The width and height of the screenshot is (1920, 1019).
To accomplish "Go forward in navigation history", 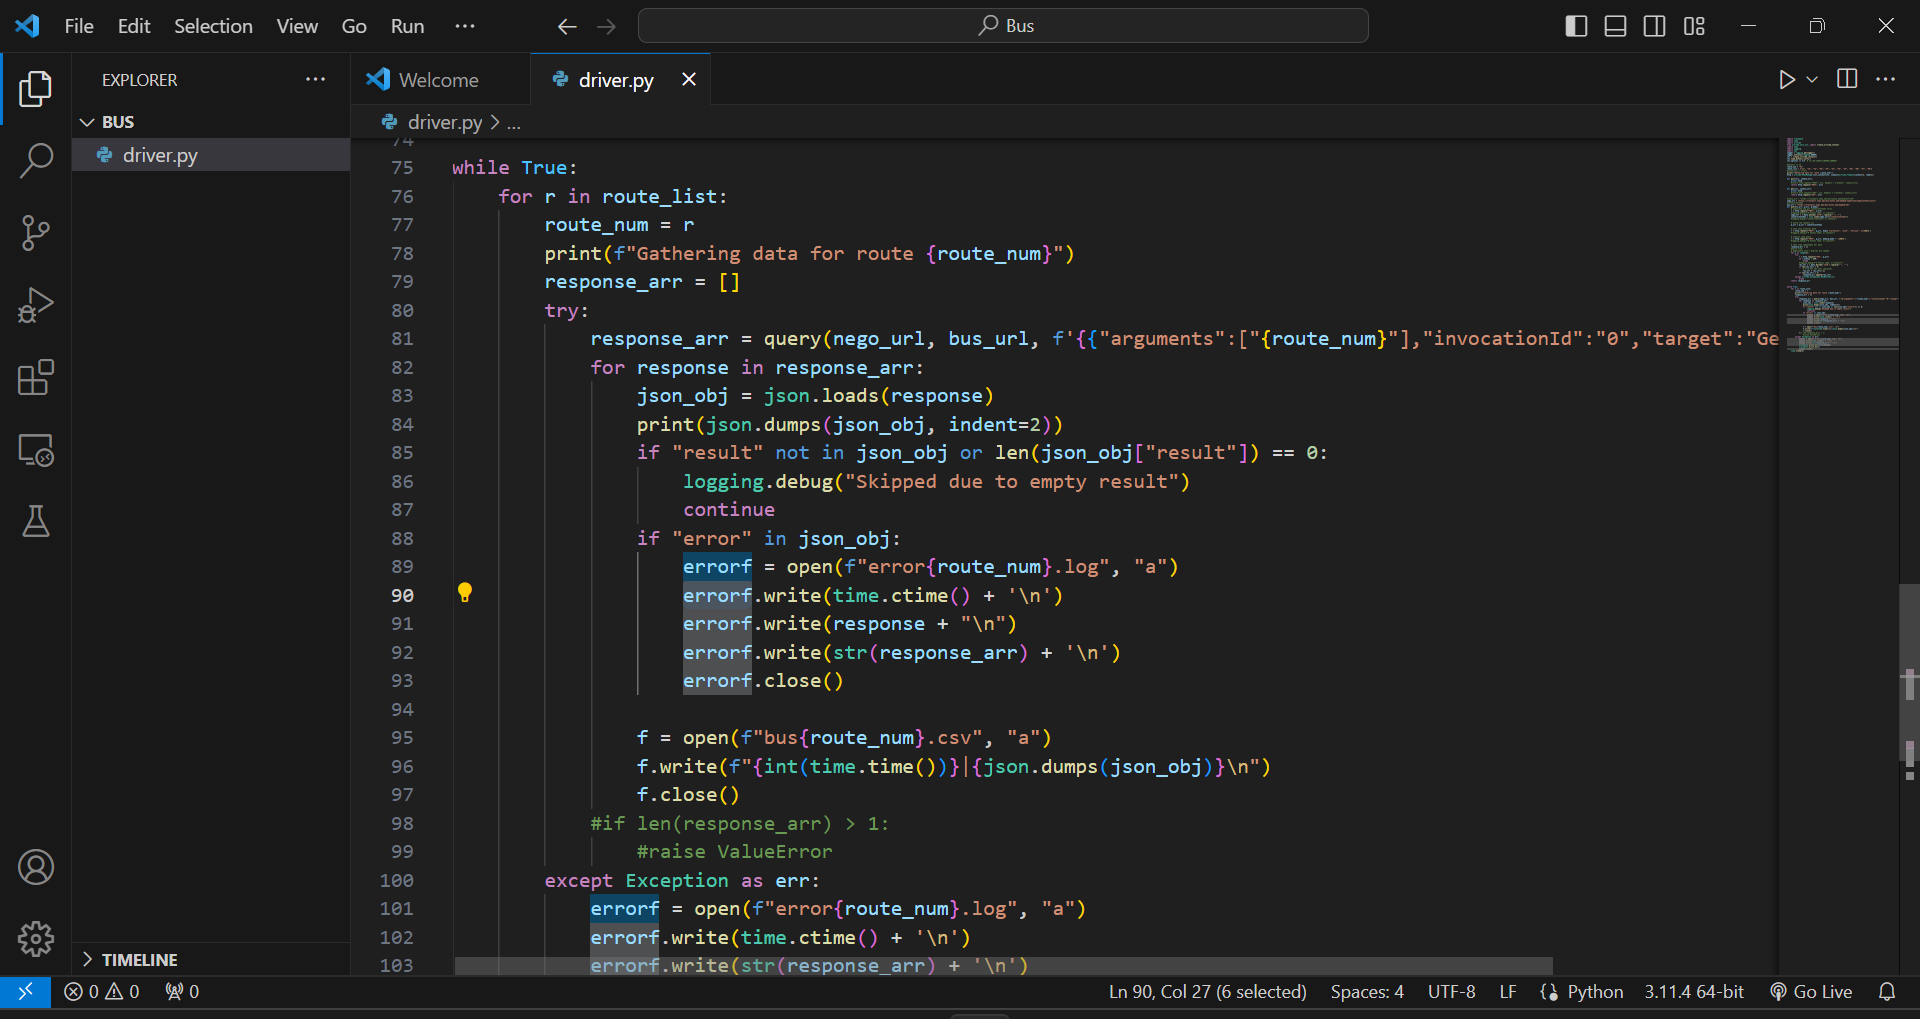I will (x=607, y=26).
